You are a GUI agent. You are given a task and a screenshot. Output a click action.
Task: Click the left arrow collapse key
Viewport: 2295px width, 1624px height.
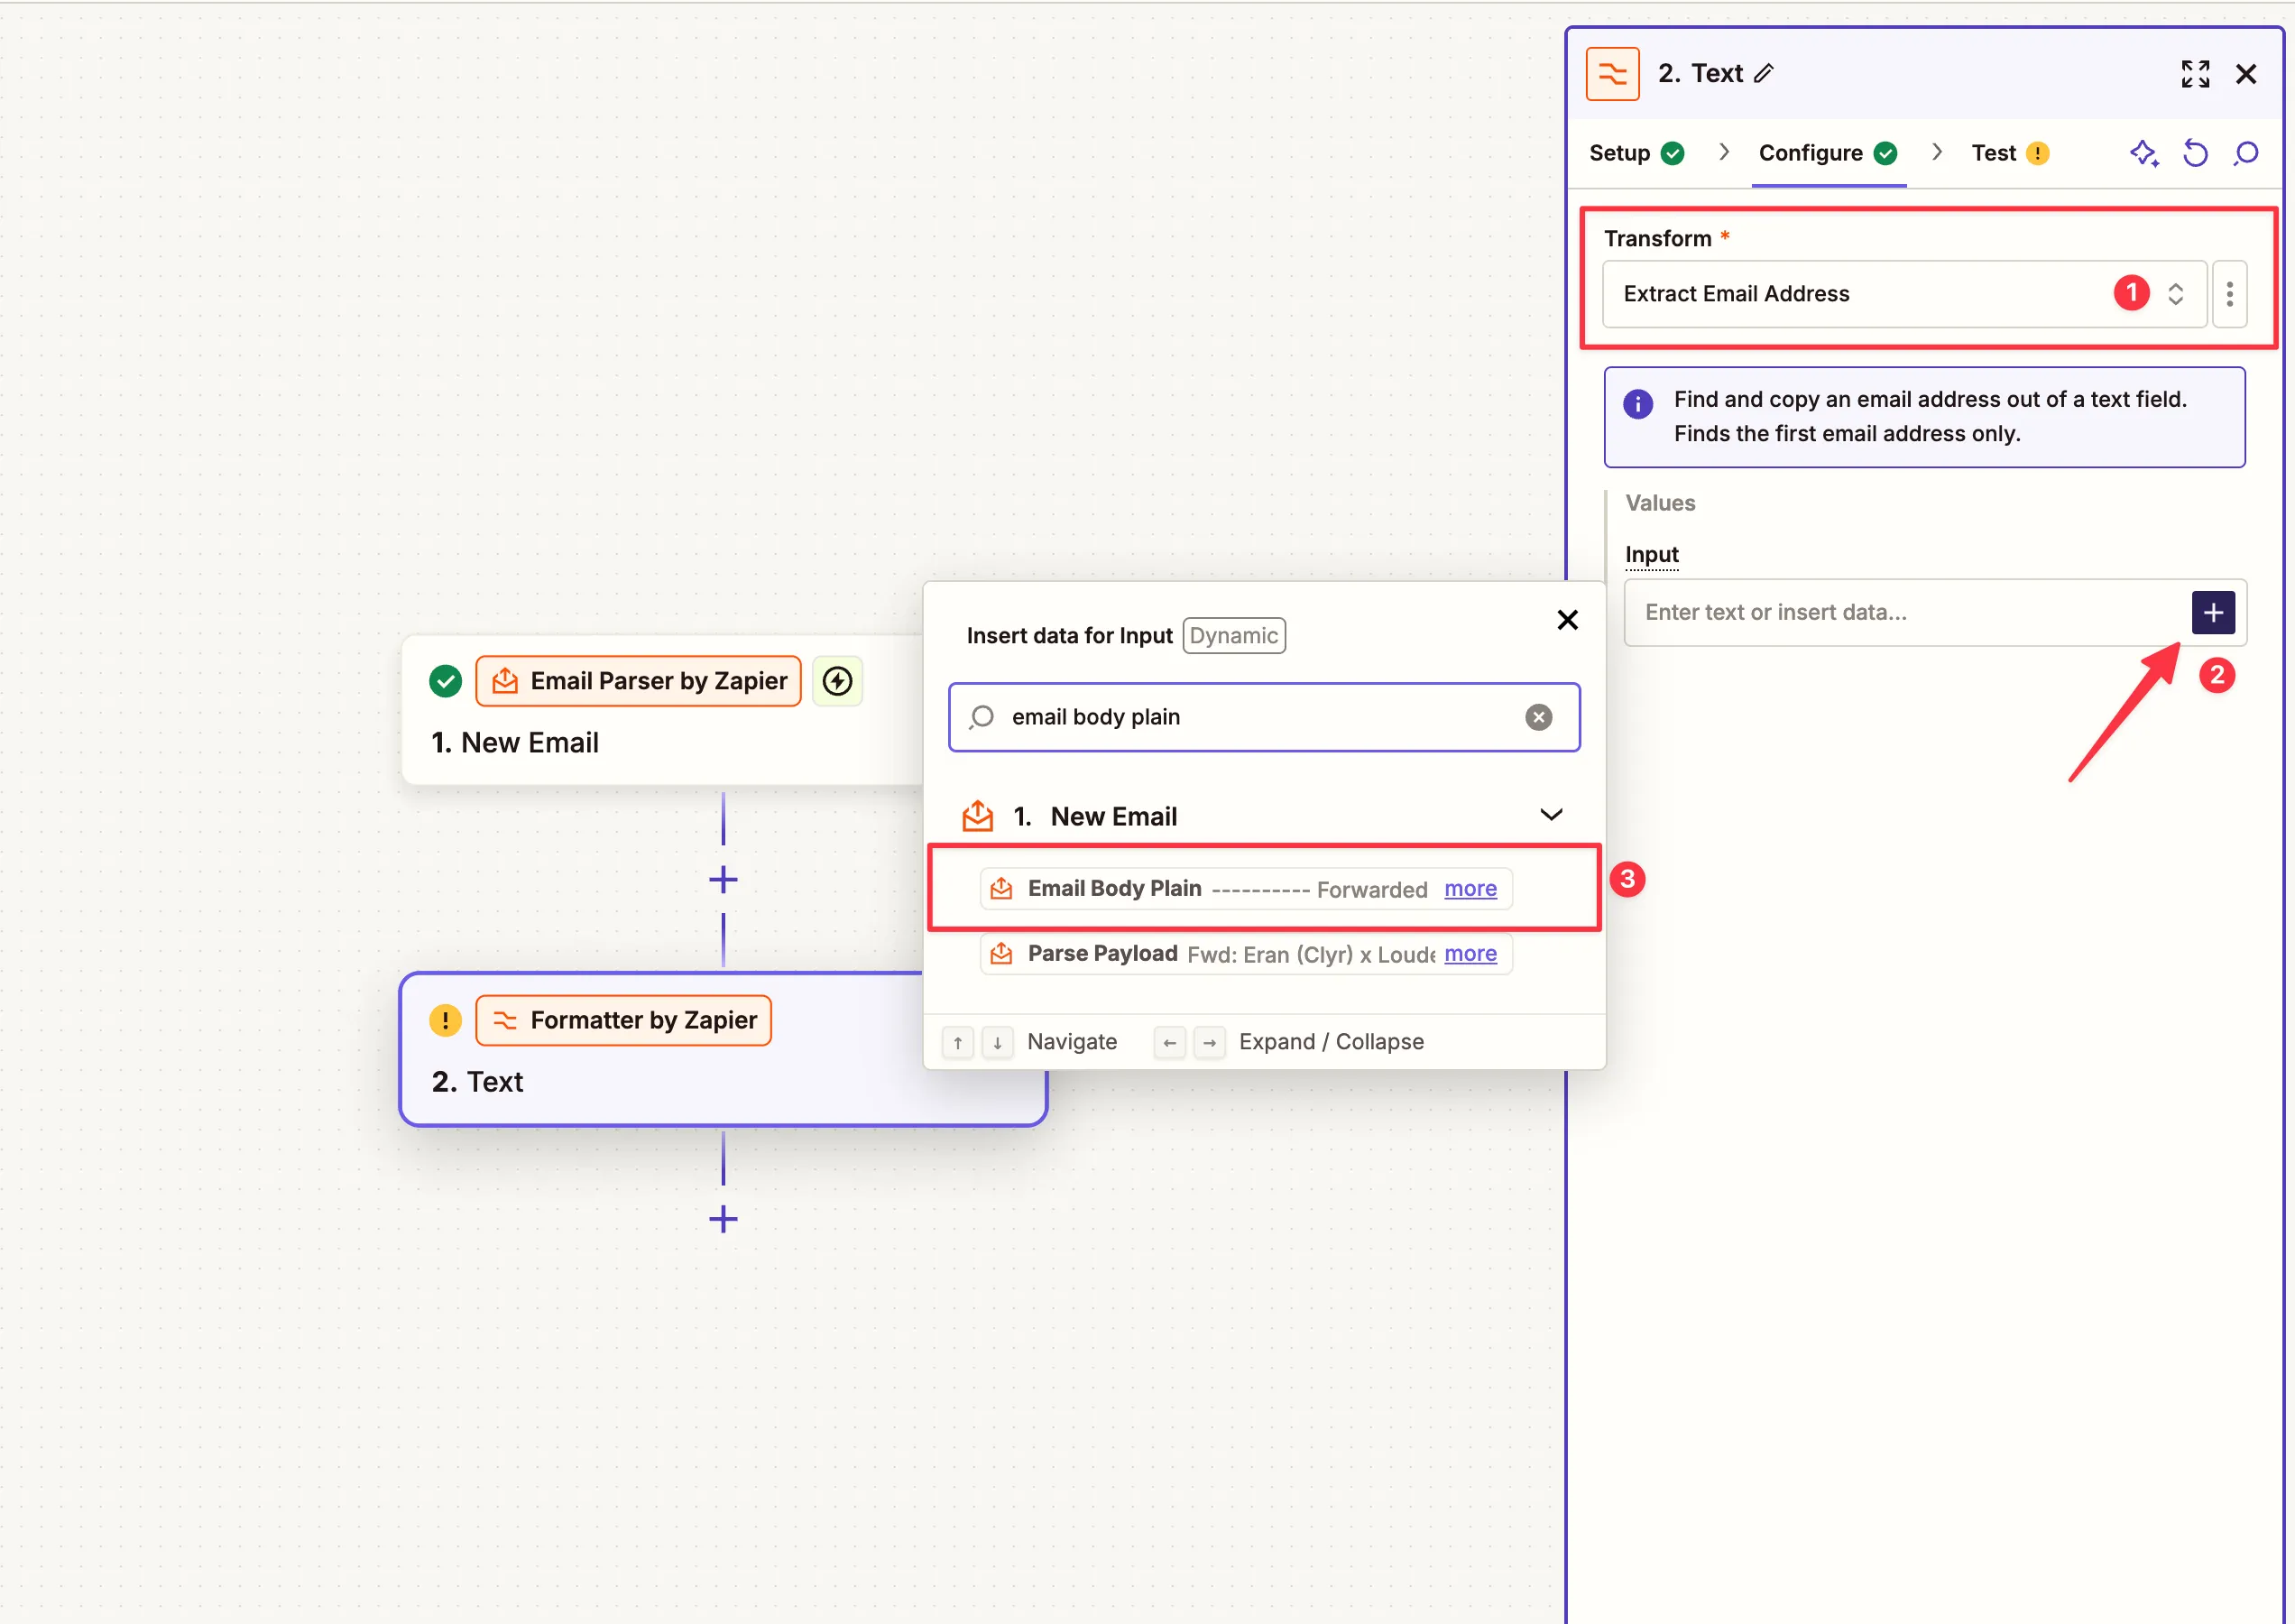coord(1169,1042)
